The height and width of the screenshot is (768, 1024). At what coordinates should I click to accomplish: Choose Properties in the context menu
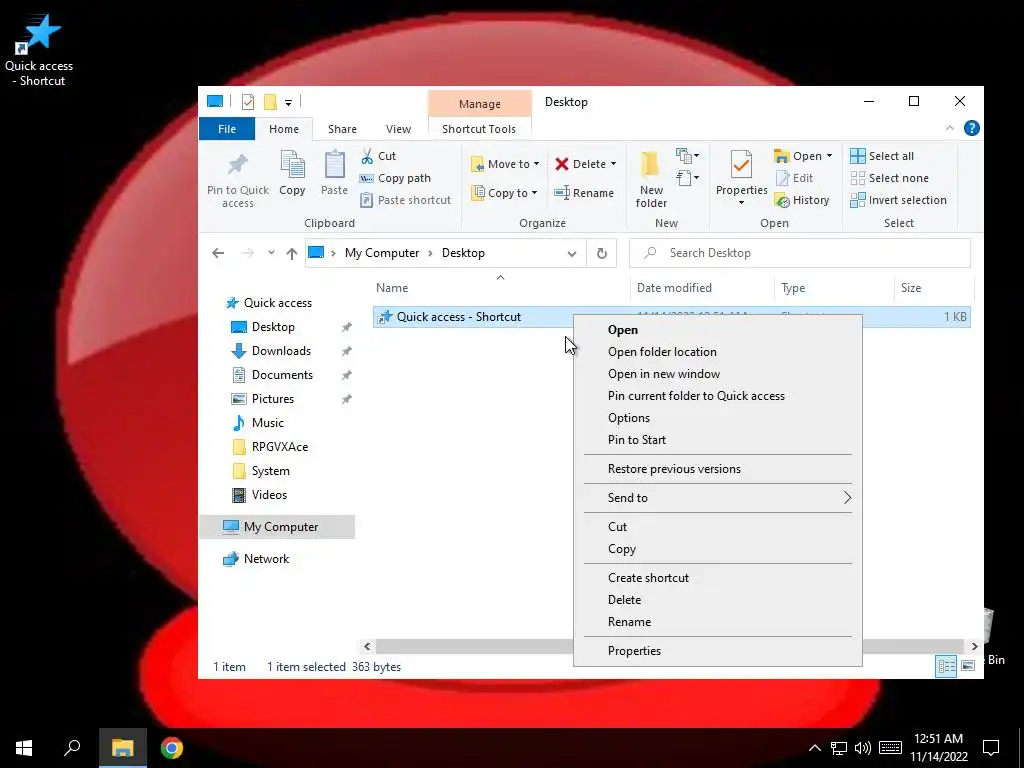(x=718, y=651)
